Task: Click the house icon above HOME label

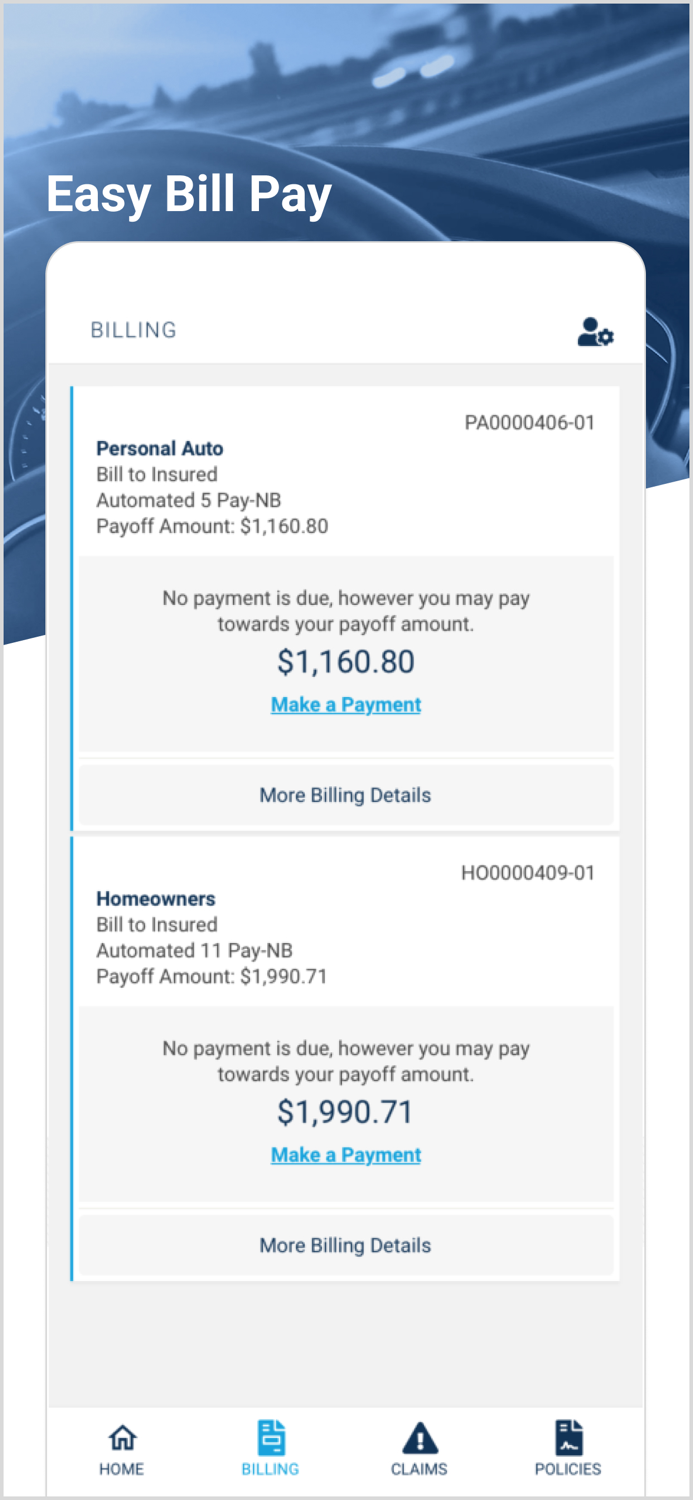Action: (x=122, y=1435)
